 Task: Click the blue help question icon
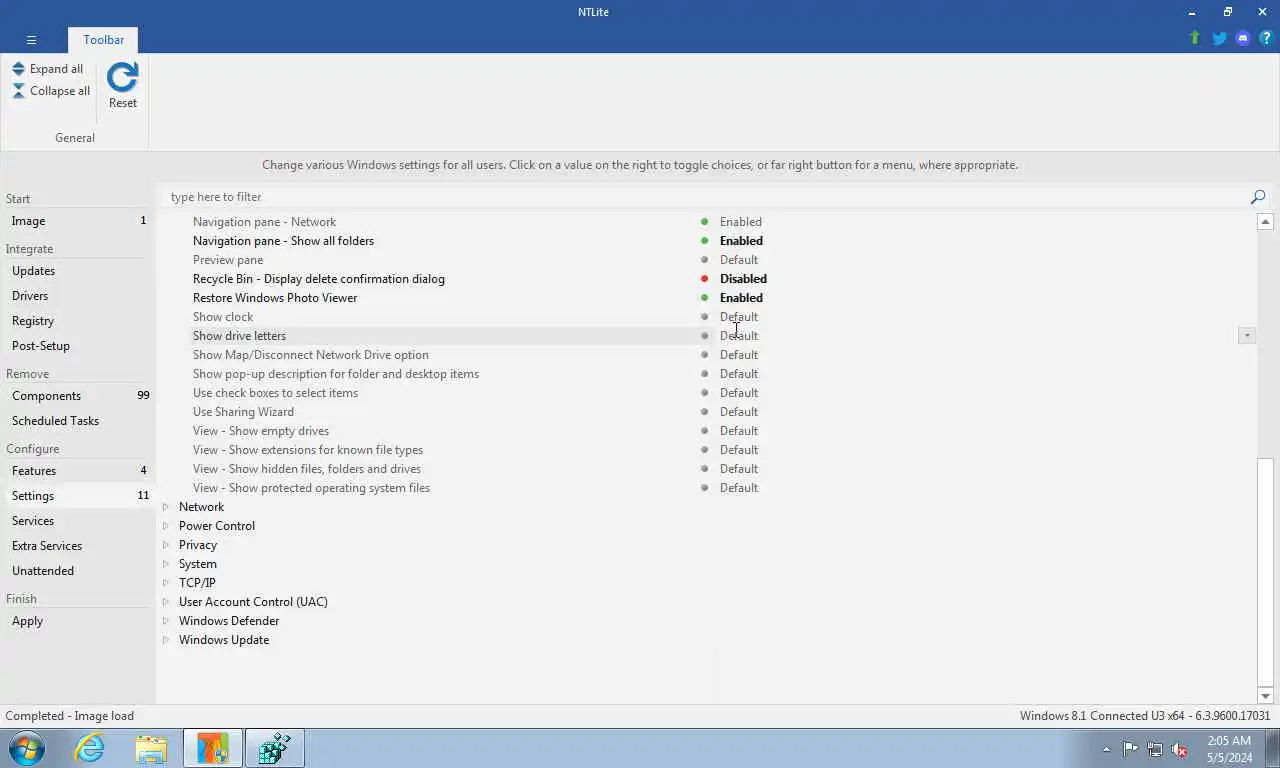(x=1266, y=38)
